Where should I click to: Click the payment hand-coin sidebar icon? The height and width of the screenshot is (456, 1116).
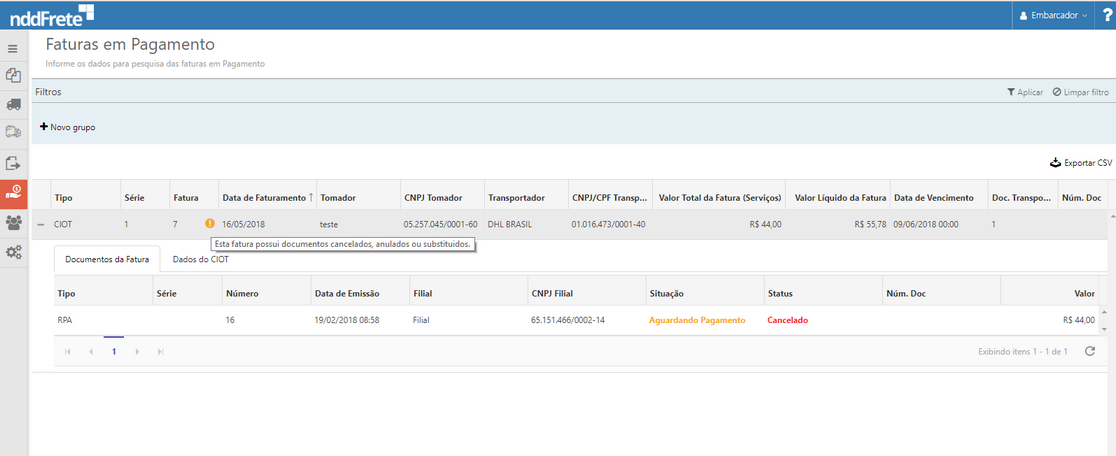(x=14, y=192)
